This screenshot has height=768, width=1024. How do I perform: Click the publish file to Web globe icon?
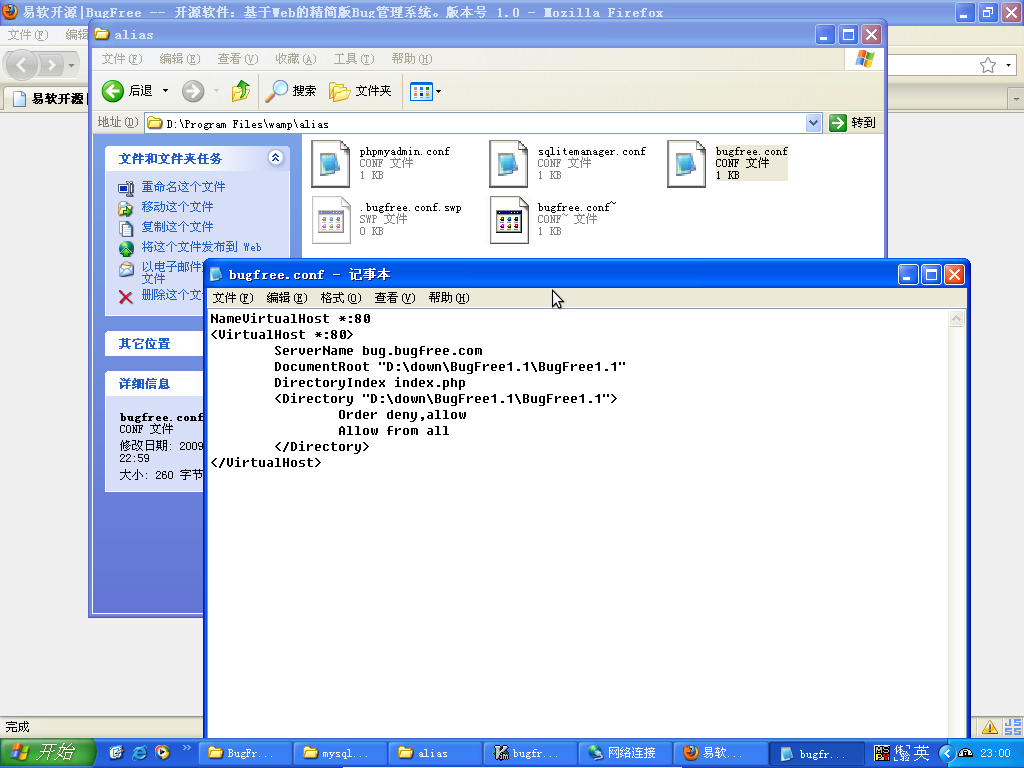click(x=126, y=248)
